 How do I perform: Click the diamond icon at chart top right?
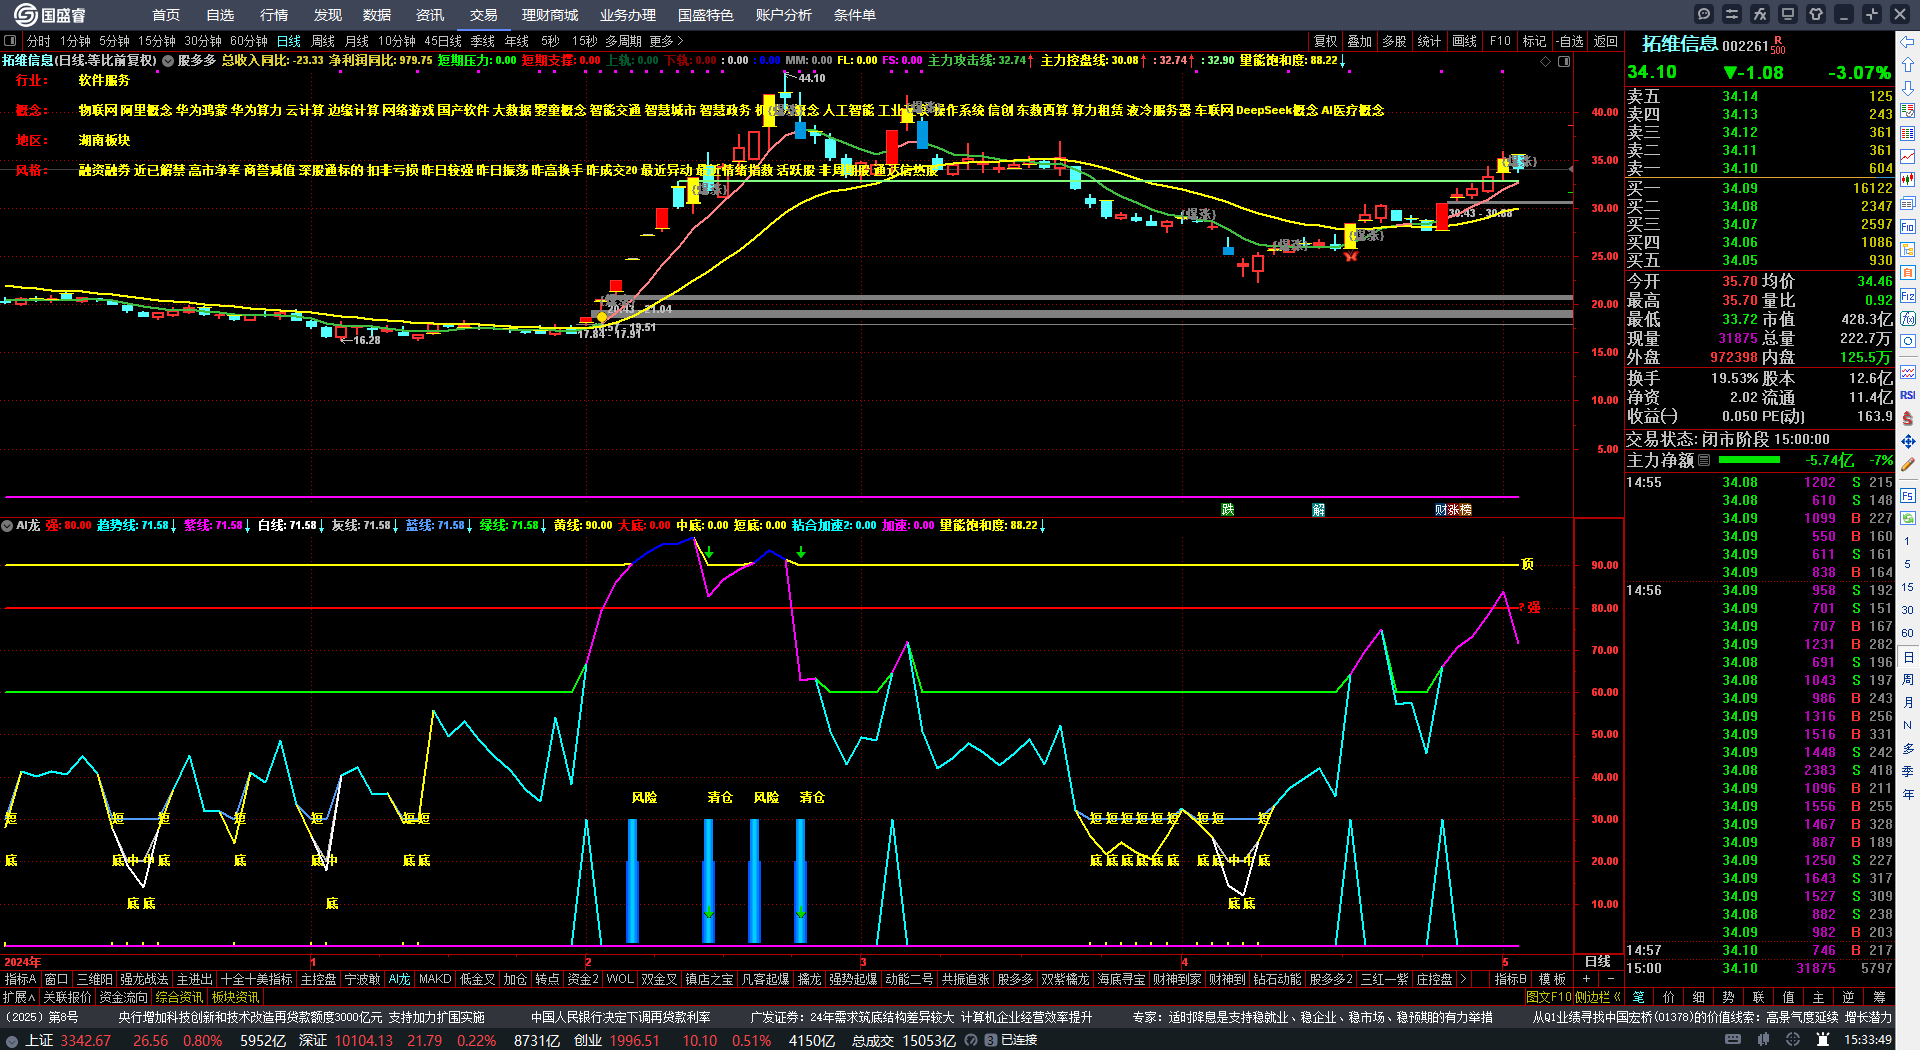1546,61
